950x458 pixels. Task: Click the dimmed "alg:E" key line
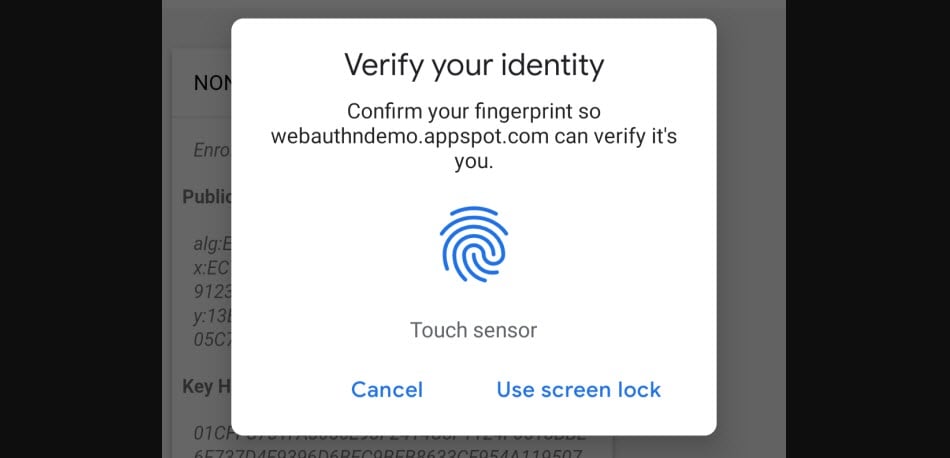click(x=212, y=242)
